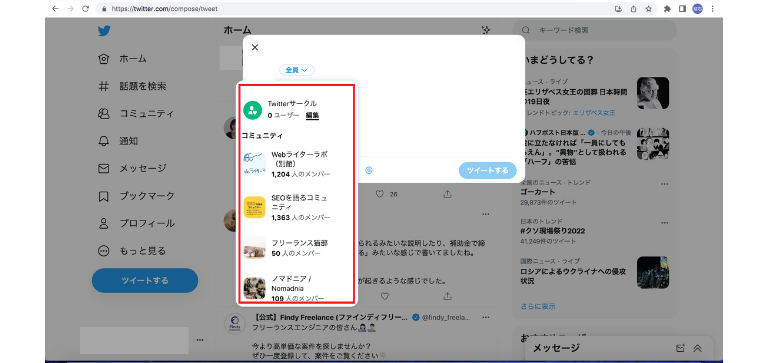Open ブックマーク in the sidebar

136,196
